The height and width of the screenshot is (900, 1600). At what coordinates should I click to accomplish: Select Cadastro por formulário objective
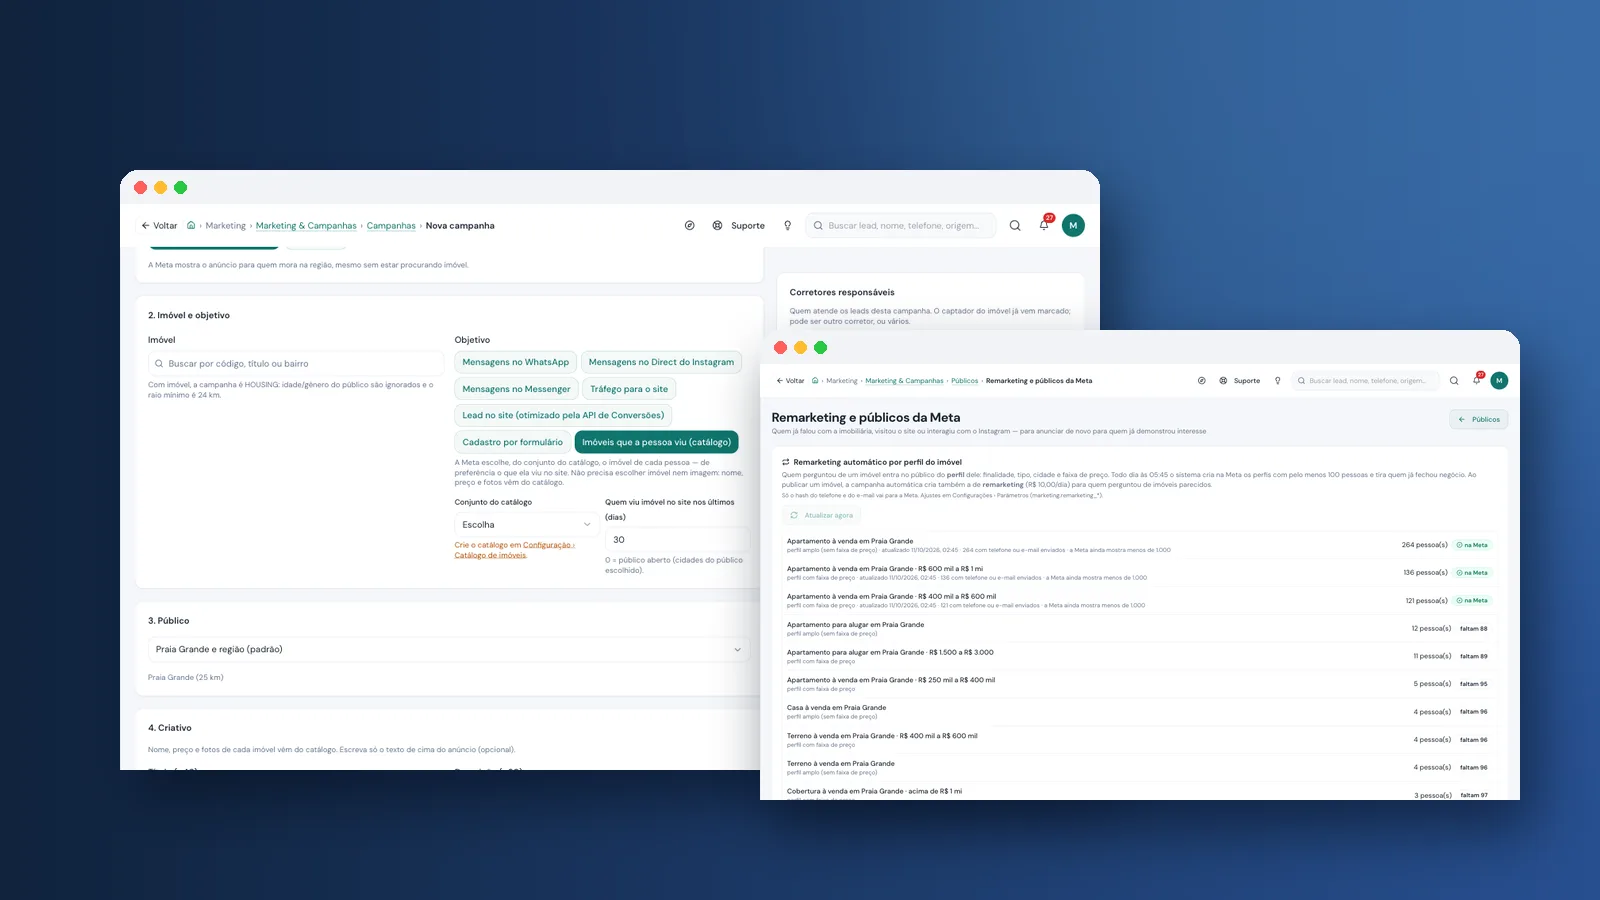tap(512, 442)
